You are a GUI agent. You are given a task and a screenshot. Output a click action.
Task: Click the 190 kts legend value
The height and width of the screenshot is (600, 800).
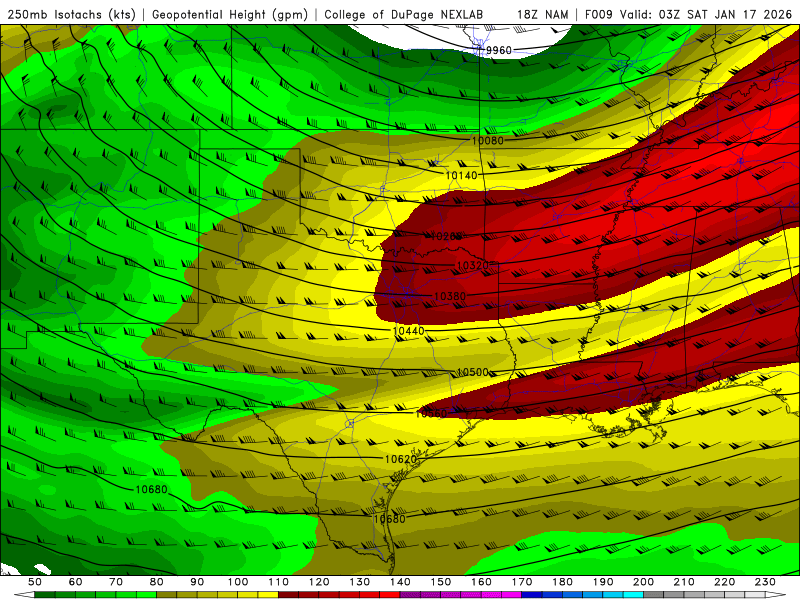point(603,582)
